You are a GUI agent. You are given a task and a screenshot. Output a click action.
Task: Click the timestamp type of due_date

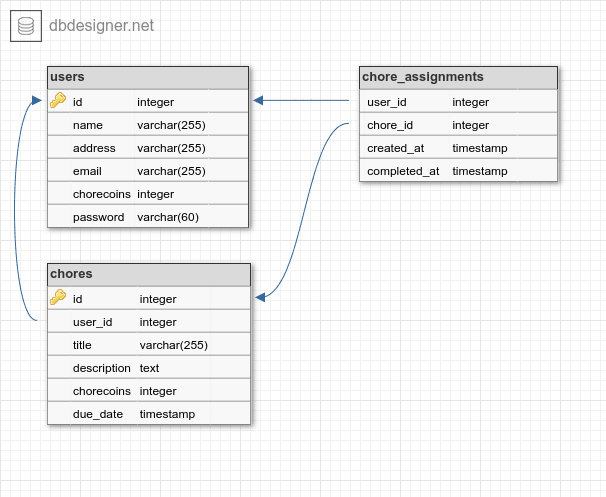coord(167,414)
